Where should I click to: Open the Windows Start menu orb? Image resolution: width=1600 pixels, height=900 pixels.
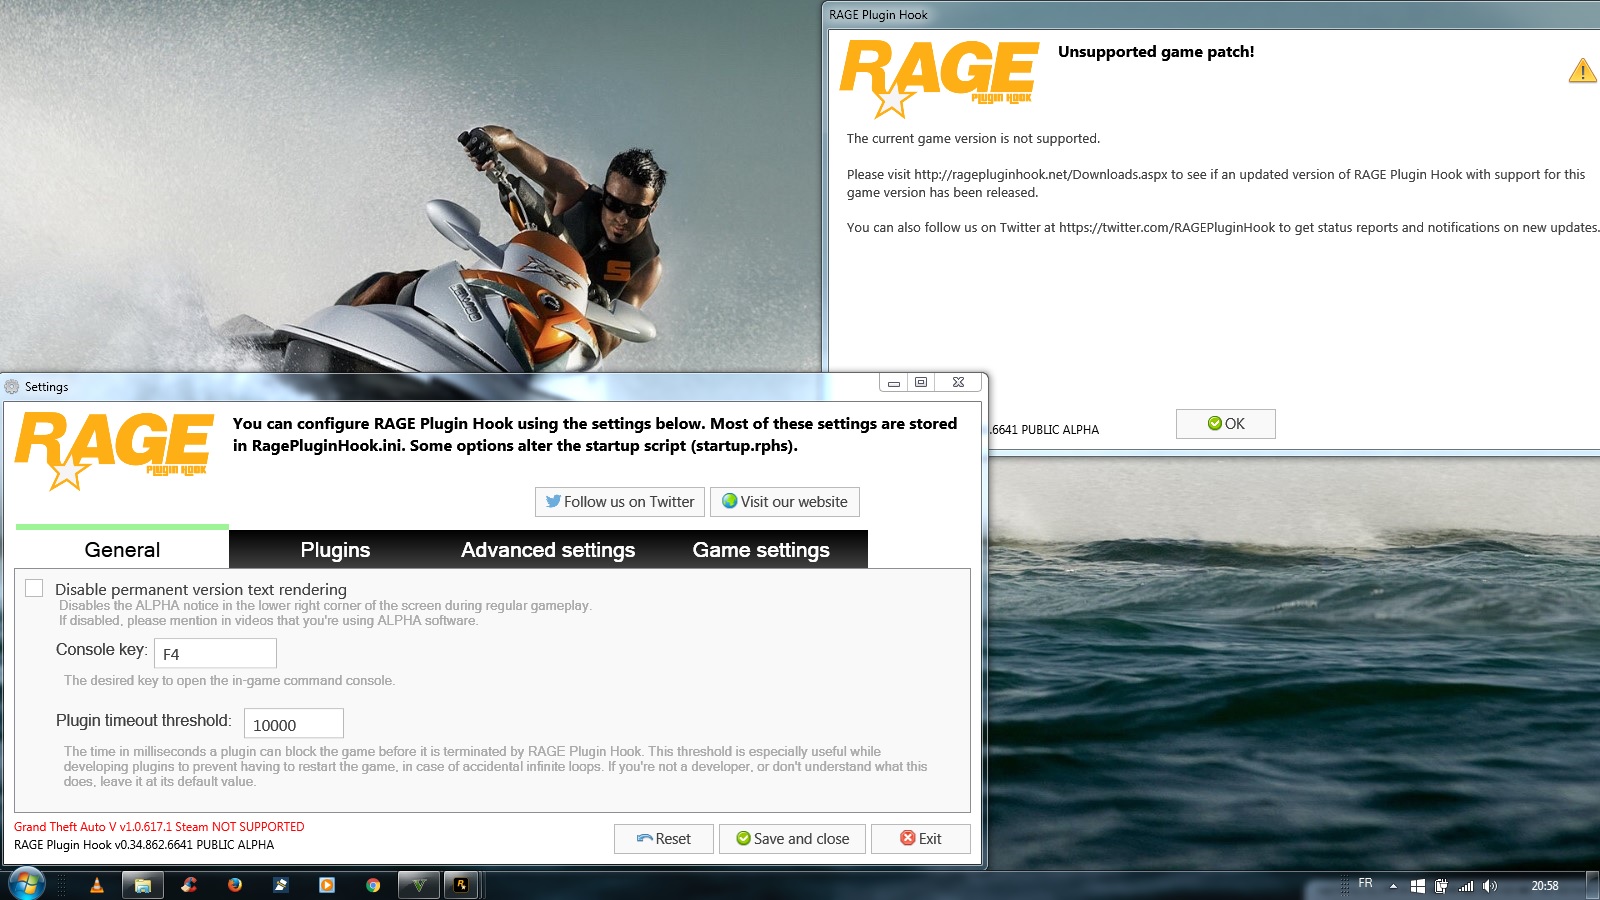25,884
